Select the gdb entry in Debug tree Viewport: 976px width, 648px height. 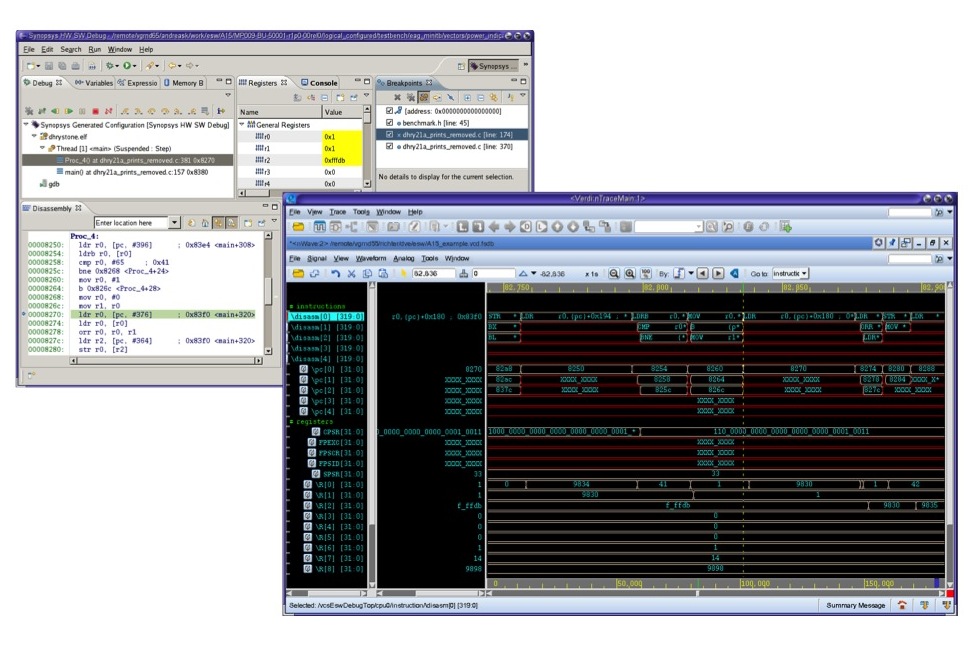(49, 184)
